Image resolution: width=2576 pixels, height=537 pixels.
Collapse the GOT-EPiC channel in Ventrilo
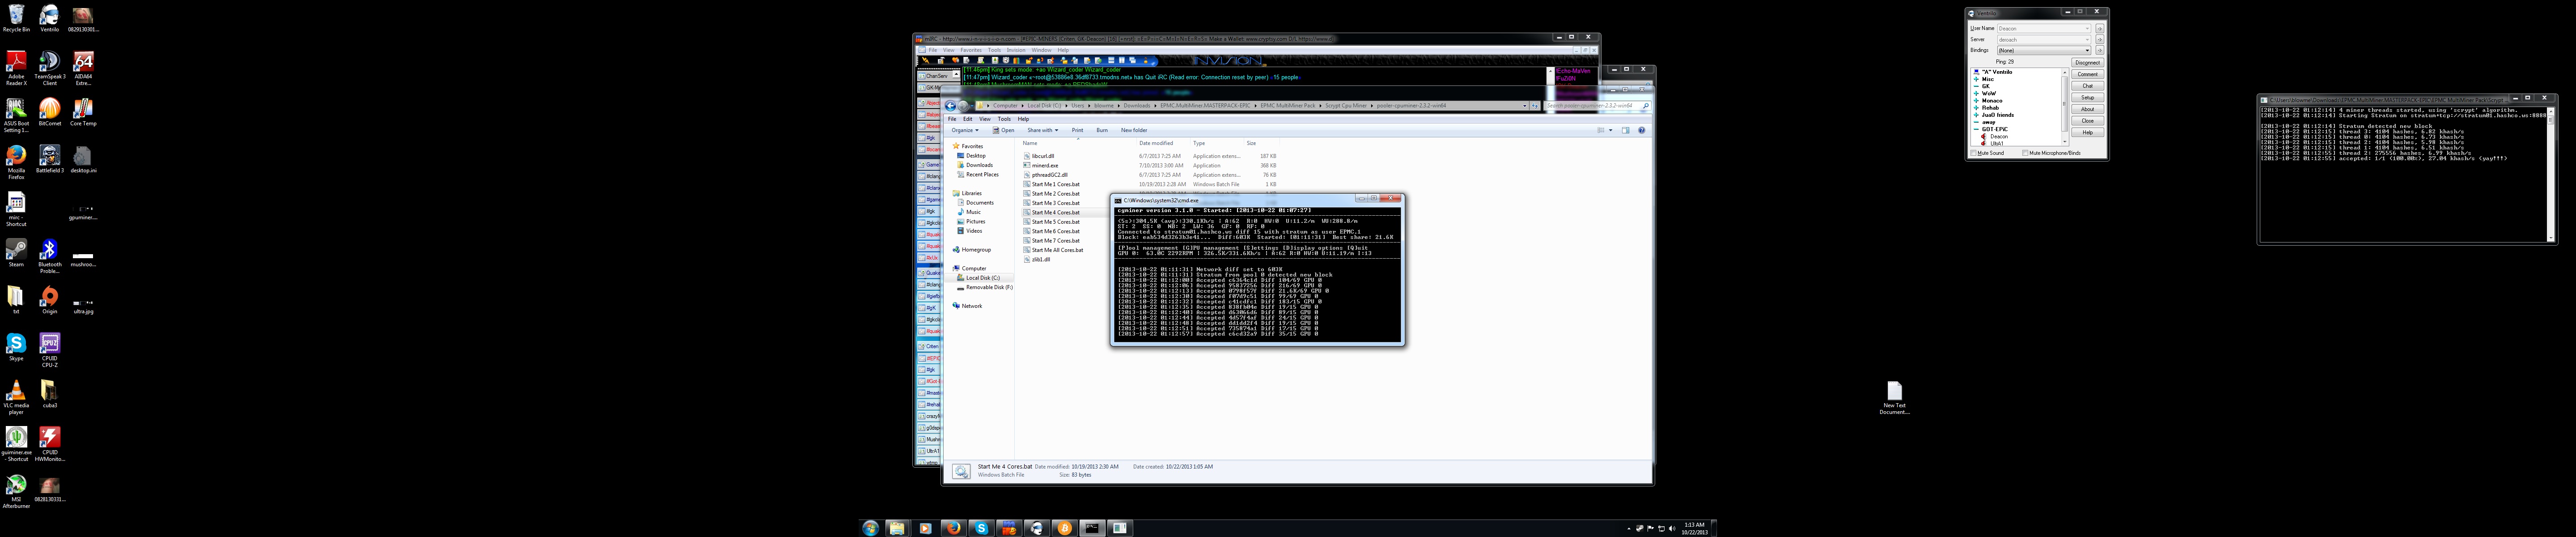click(1976, 129)
